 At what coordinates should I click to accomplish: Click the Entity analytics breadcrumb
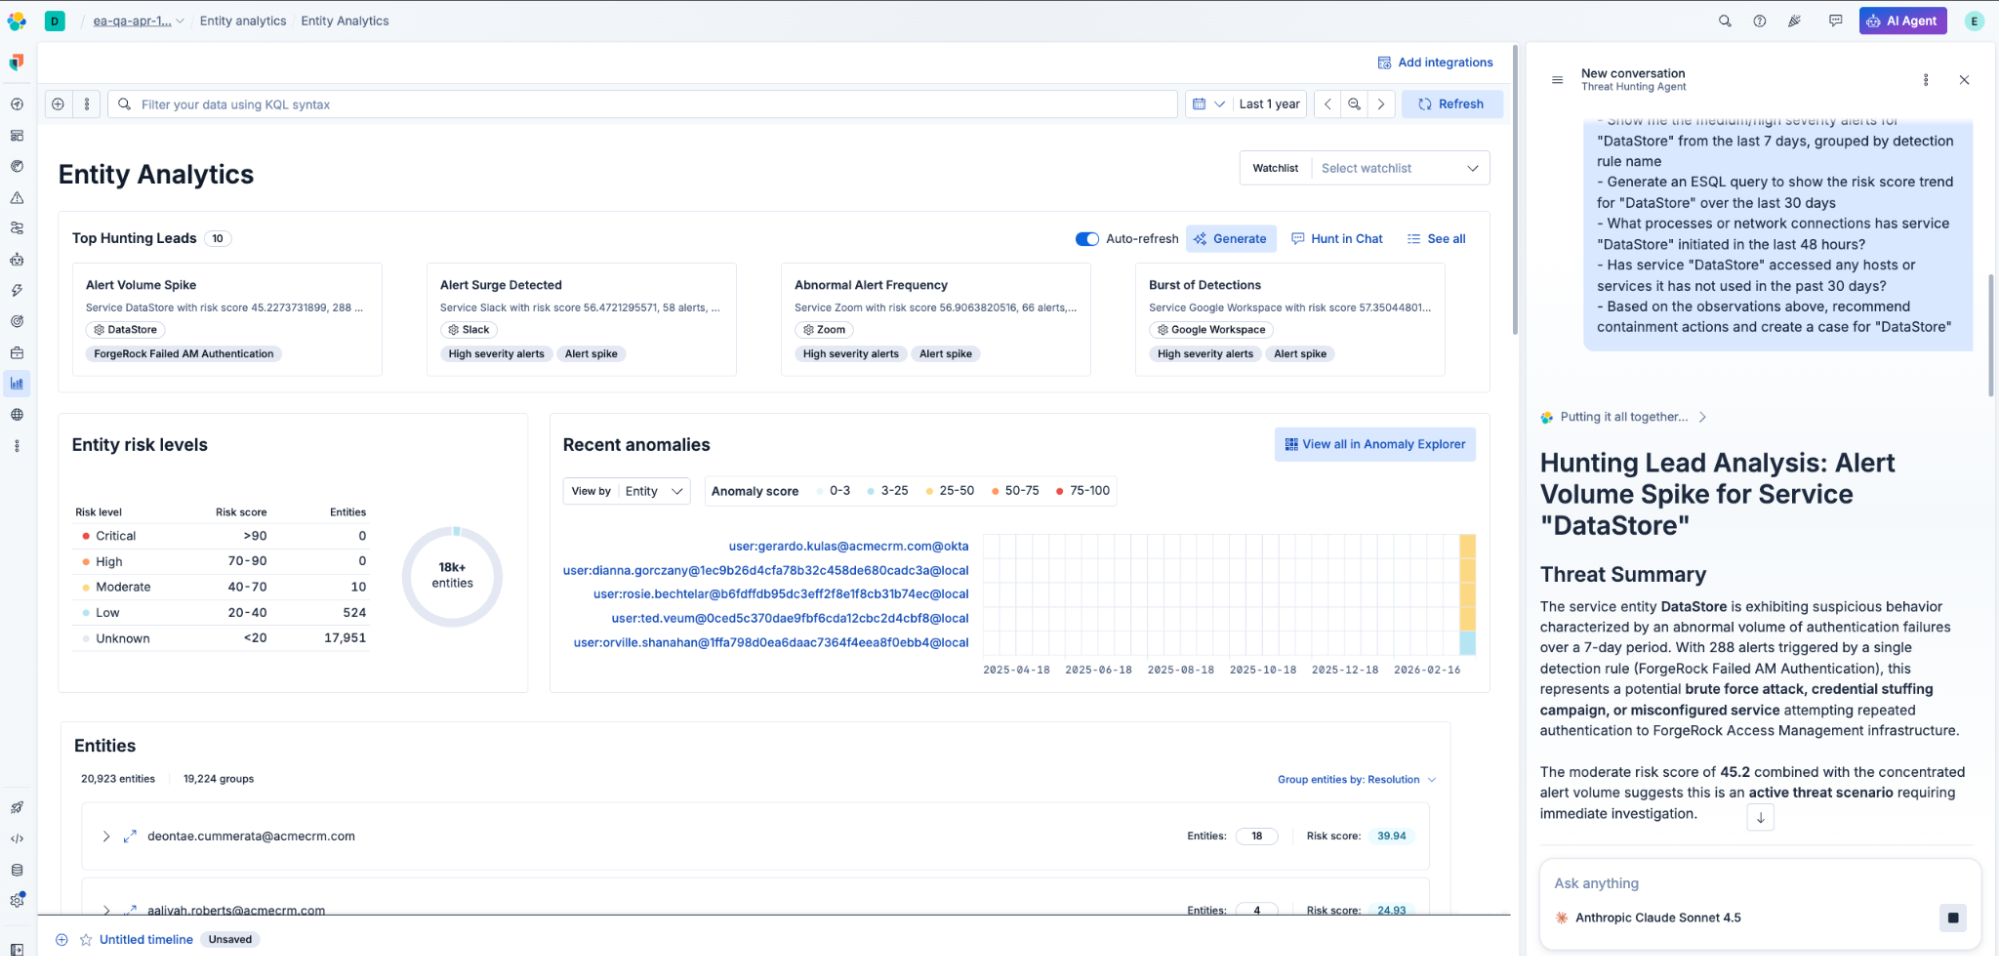(x=243, y=21)
